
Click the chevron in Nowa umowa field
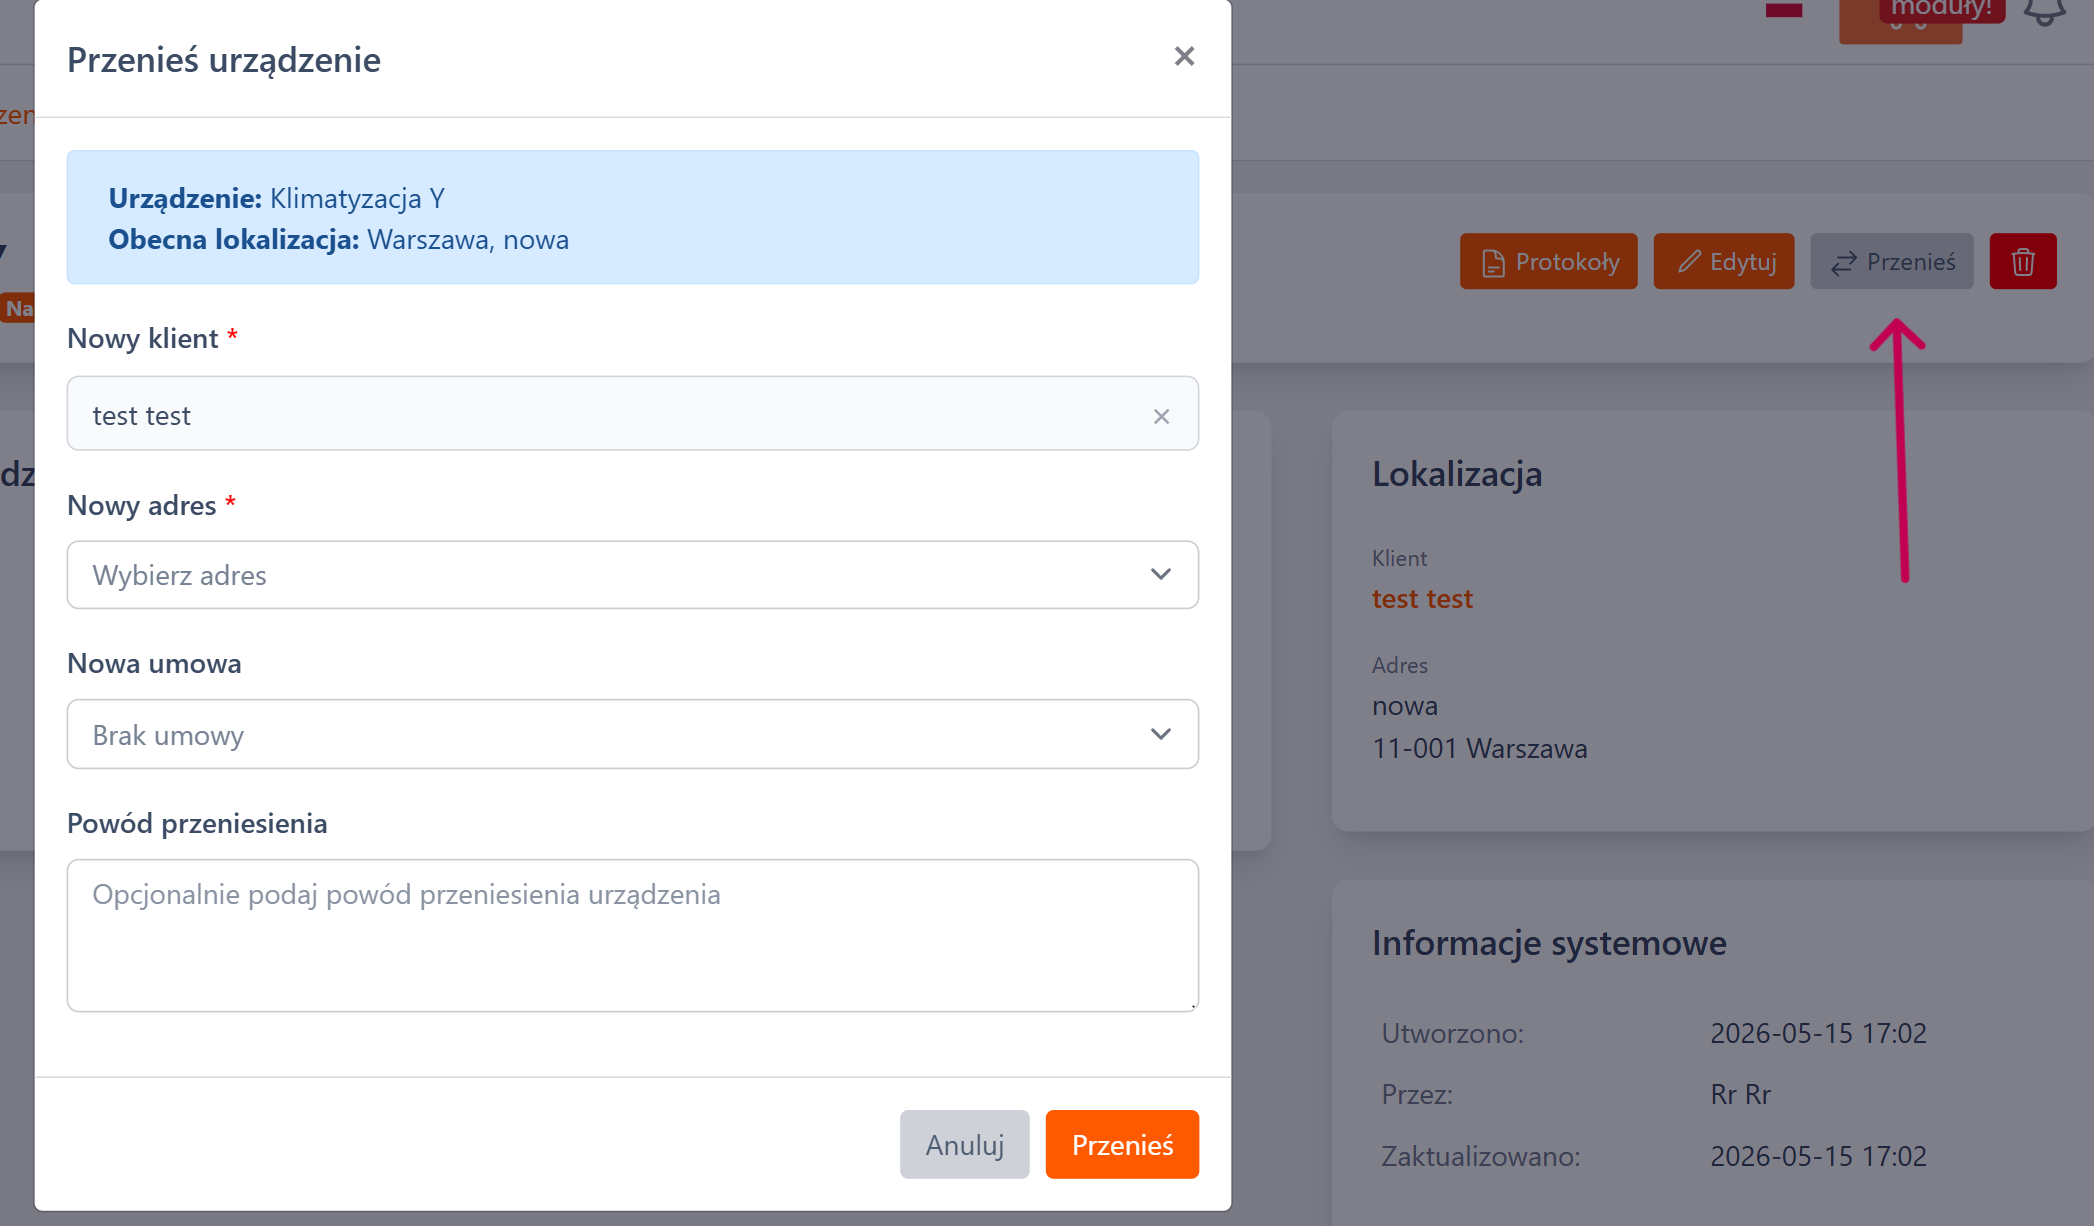[1160, 734]
